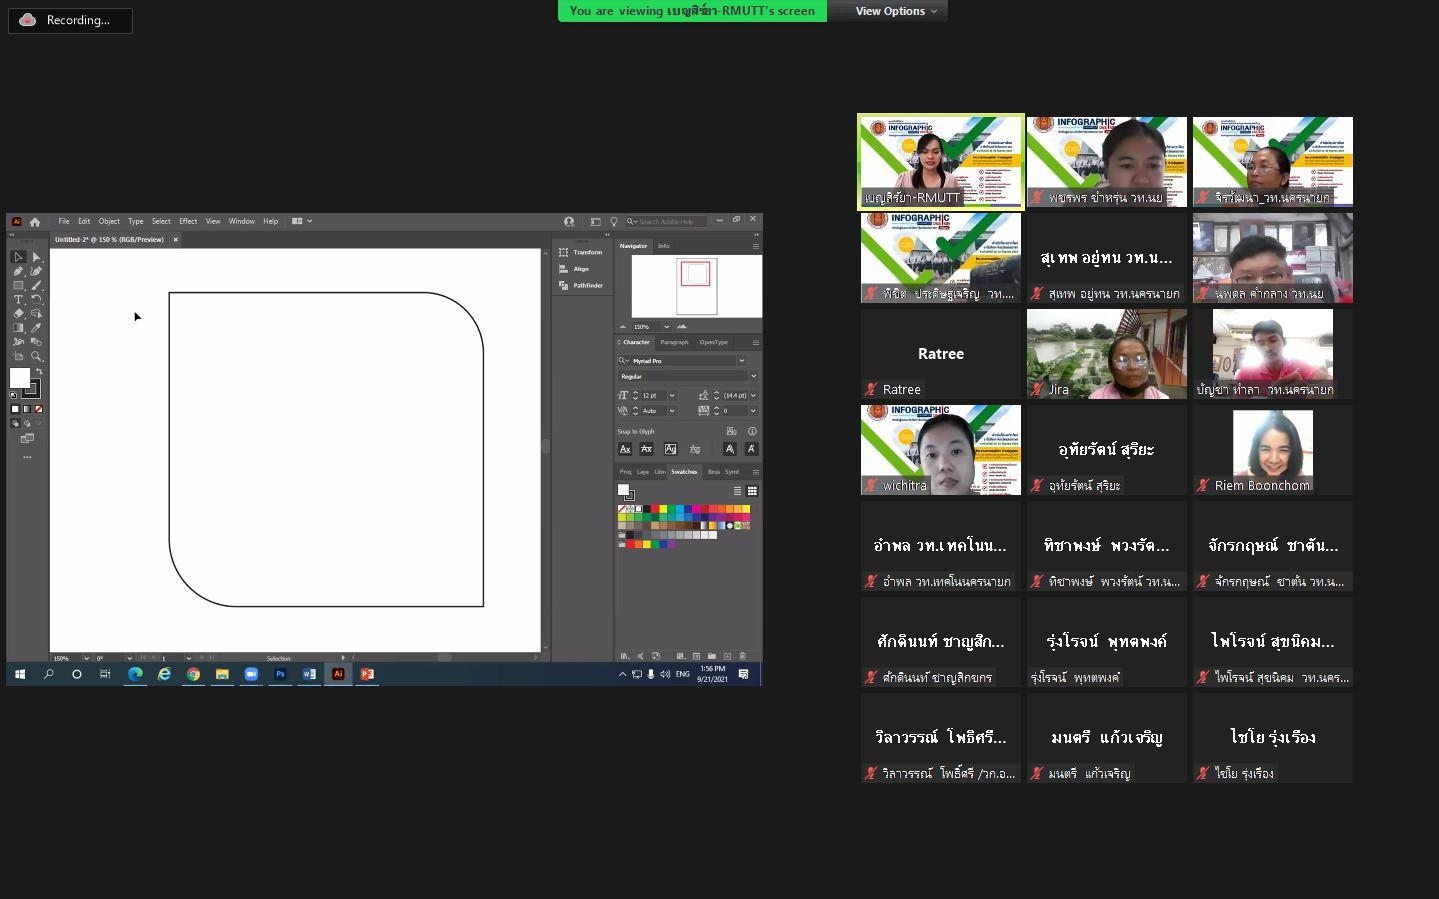Click the Fill color box in toolbar
The width and height of the screenshot is (1439, 899).
18,377
